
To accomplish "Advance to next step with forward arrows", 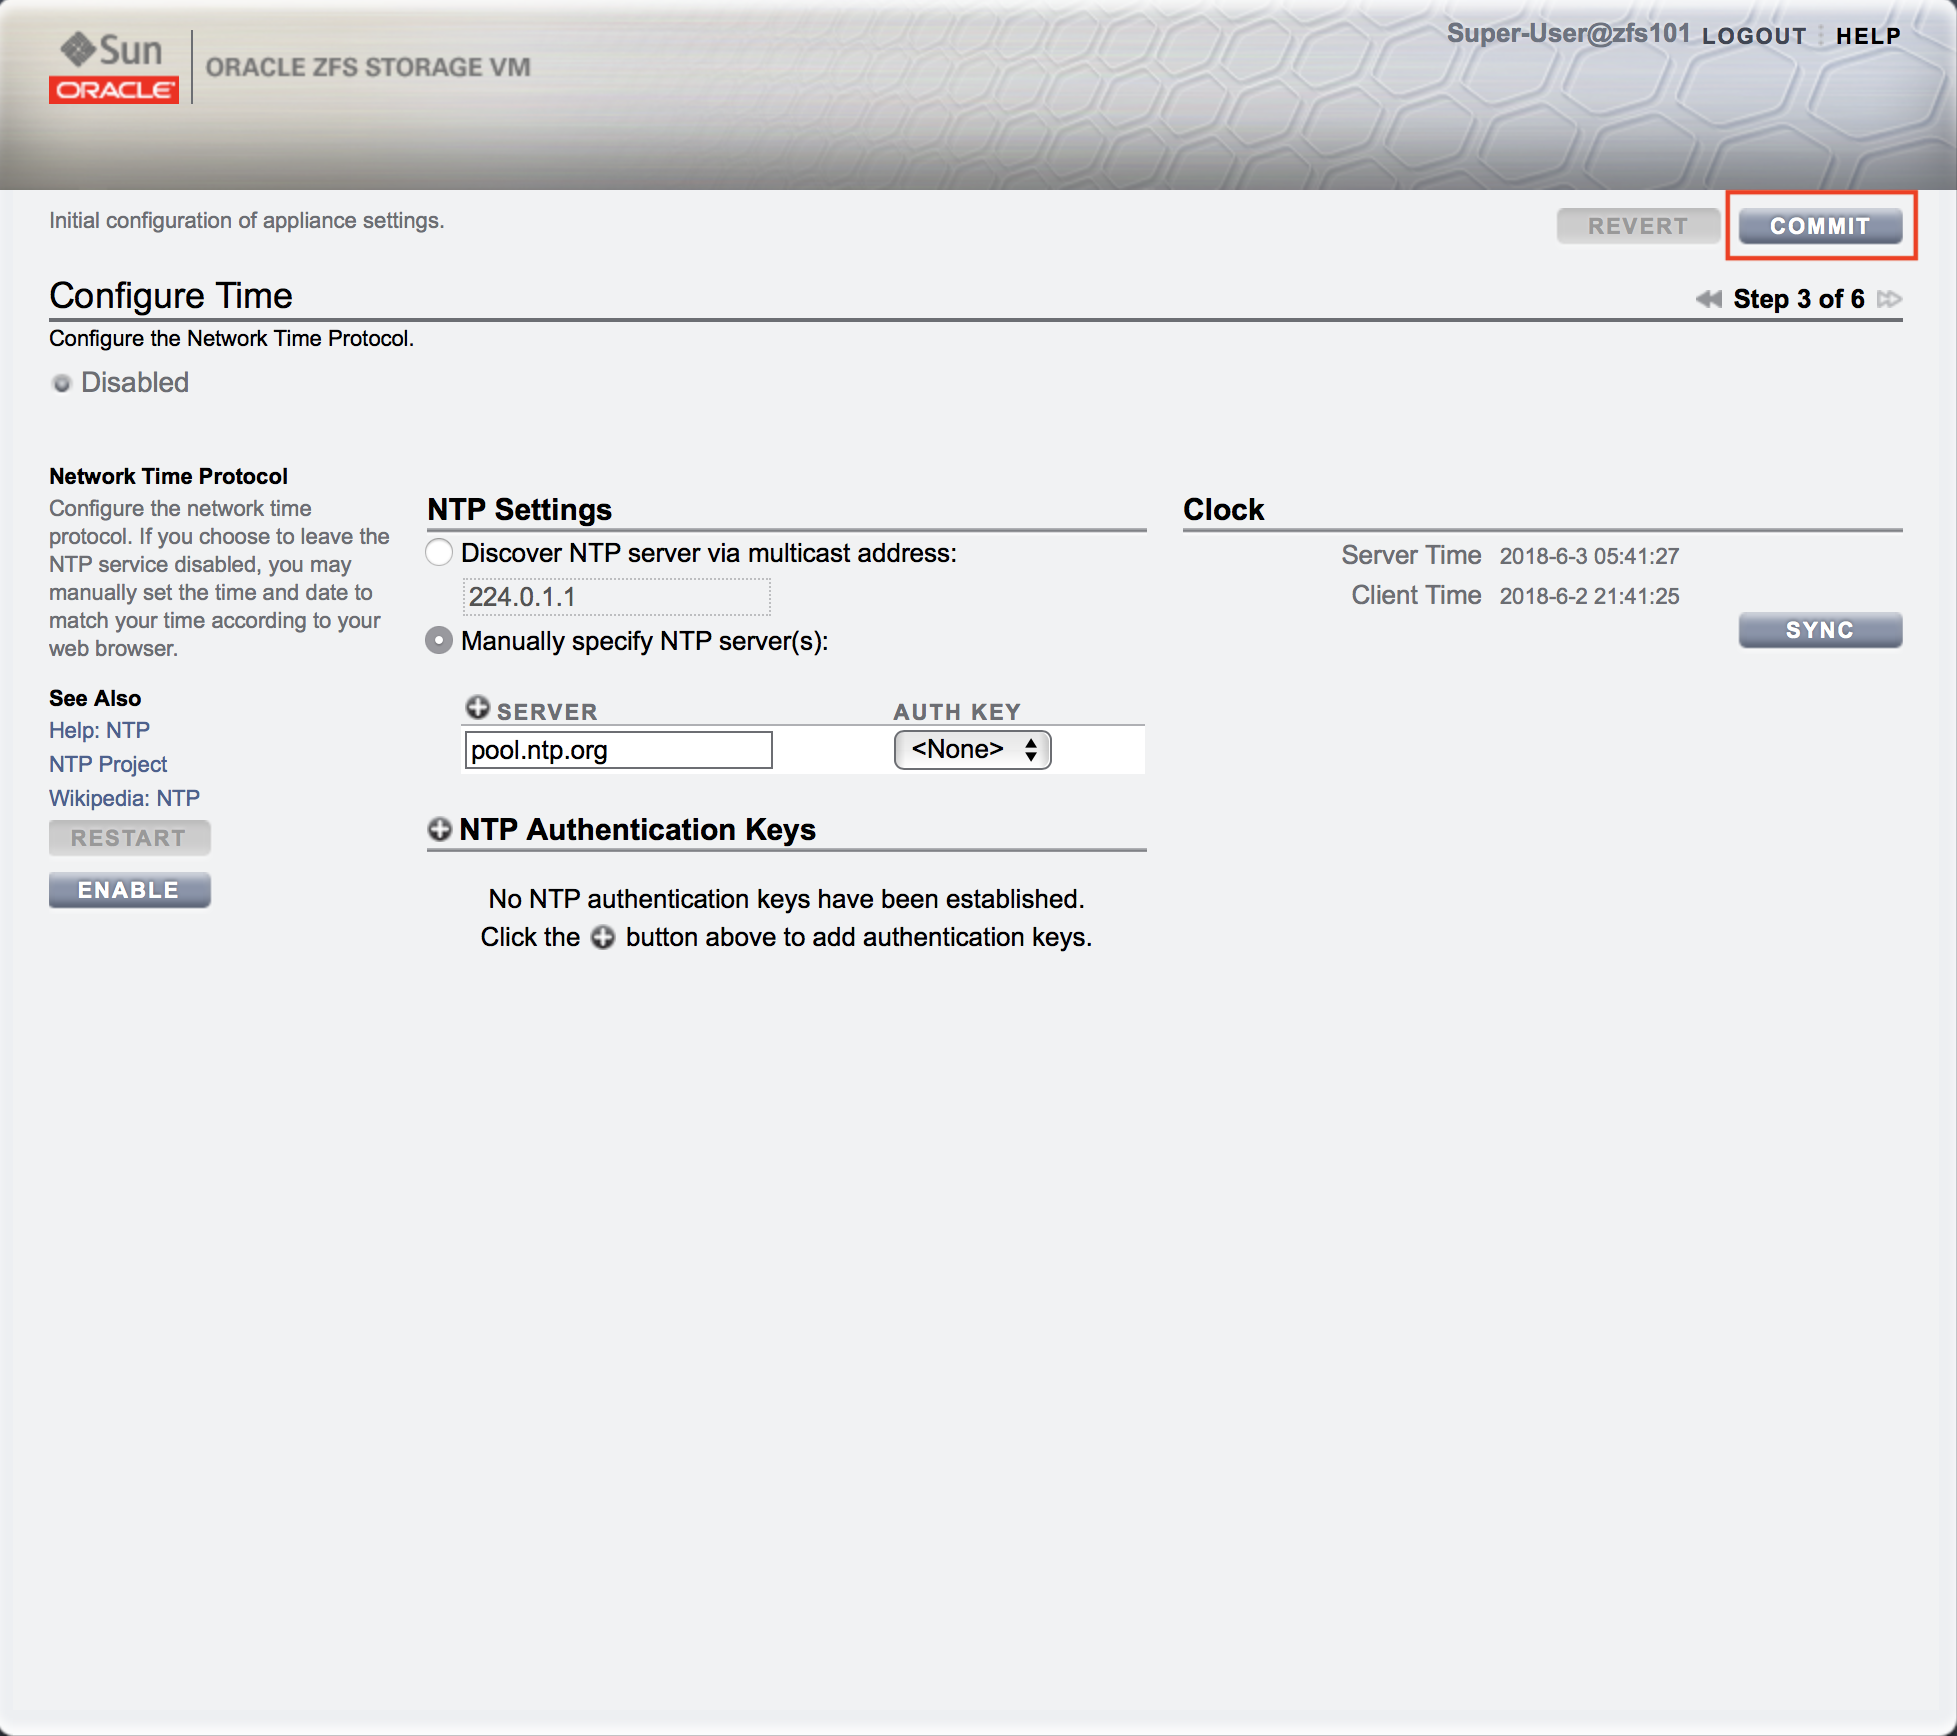I will click(1889, 299).
